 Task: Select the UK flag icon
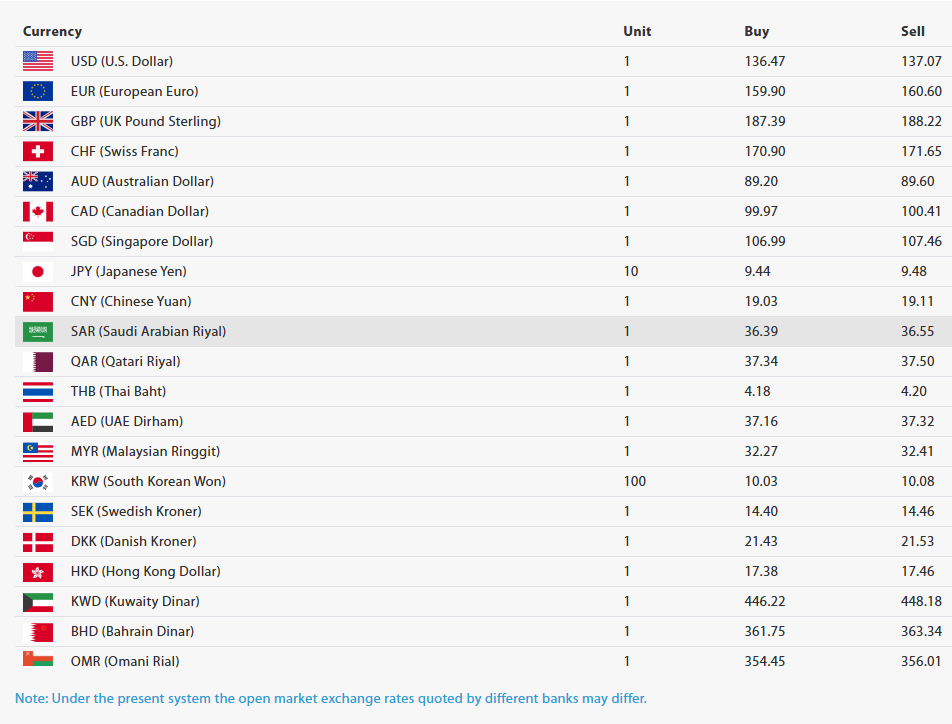[x=38, y=121]
